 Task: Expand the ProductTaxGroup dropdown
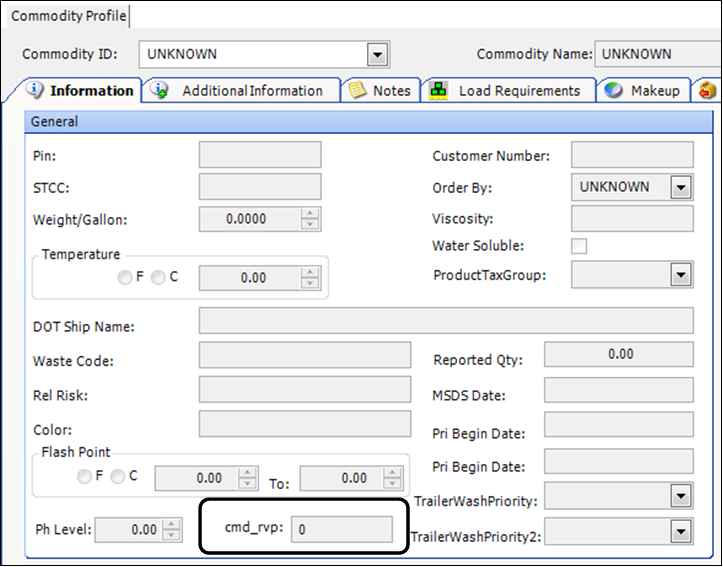[x=681, y=275]
